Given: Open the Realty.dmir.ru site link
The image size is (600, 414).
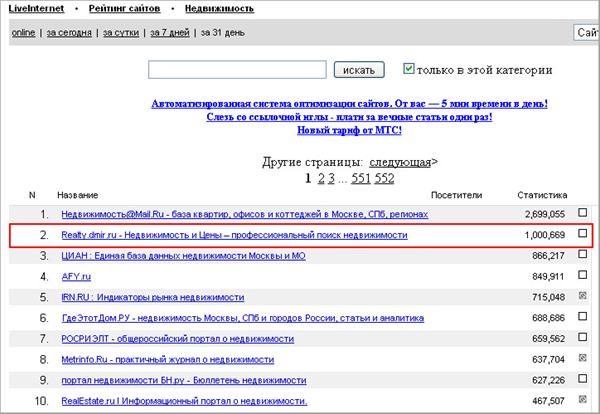Looking at the screenshot, I should pyautogui.click(x=234, y=235).
